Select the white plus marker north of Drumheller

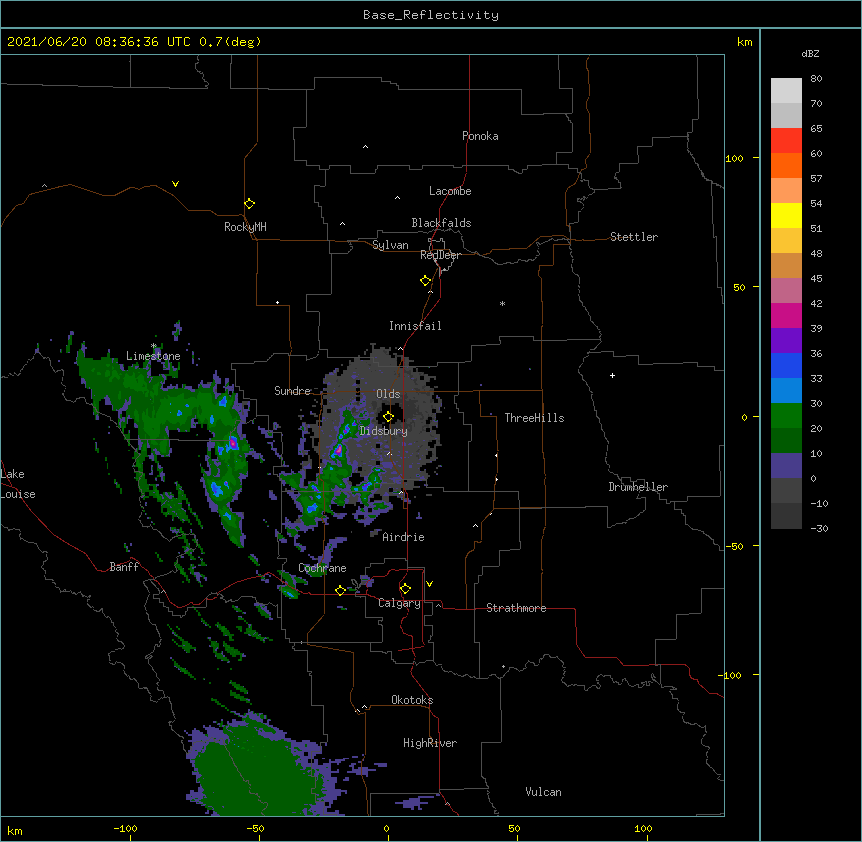612,375
